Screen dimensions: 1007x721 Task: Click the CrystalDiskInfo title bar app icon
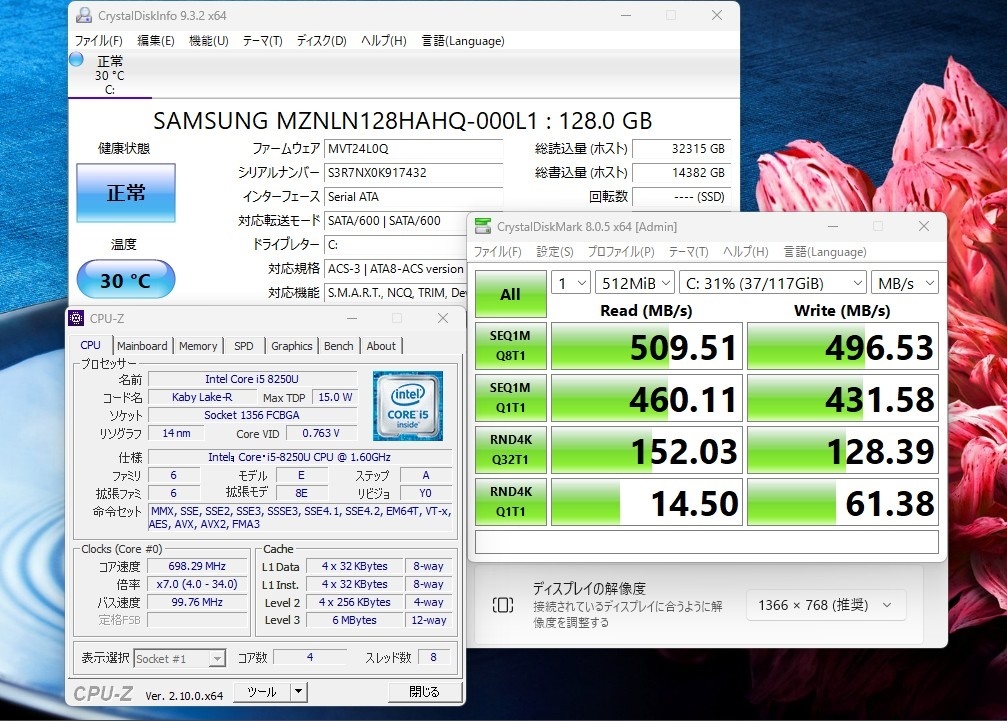pos(83,15)
